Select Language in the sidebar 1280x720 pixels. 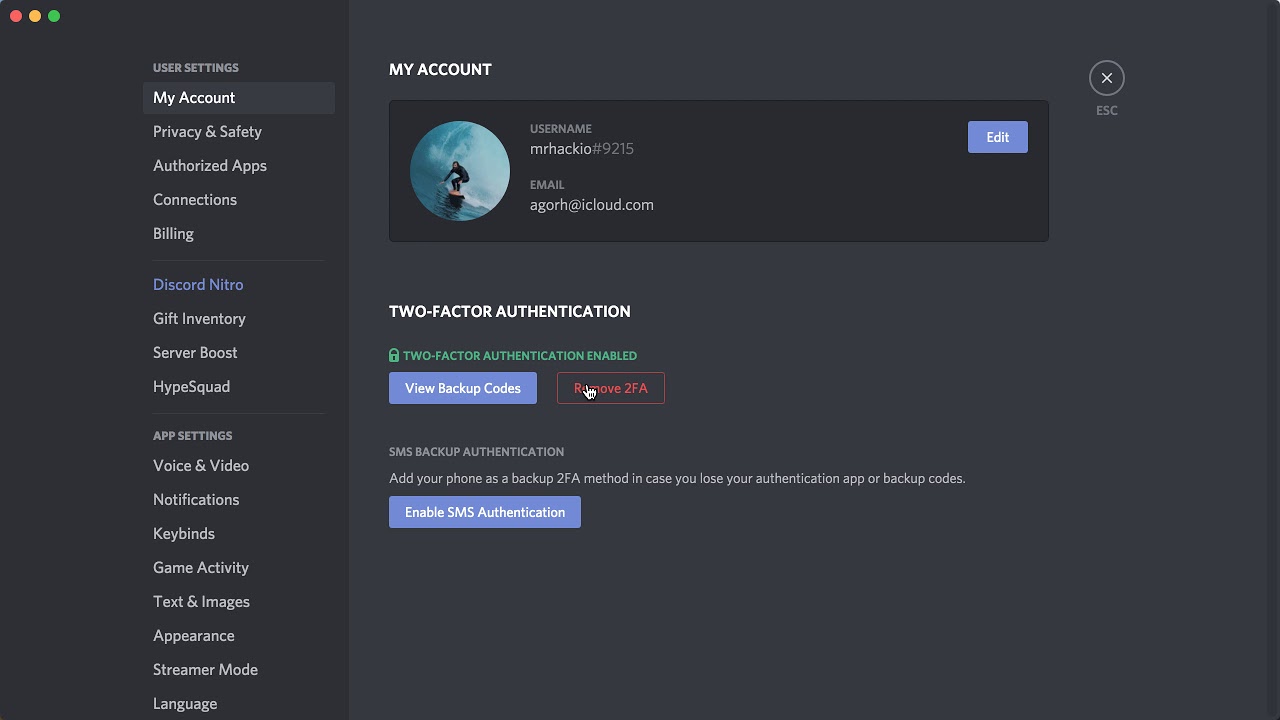click(238, 704)
